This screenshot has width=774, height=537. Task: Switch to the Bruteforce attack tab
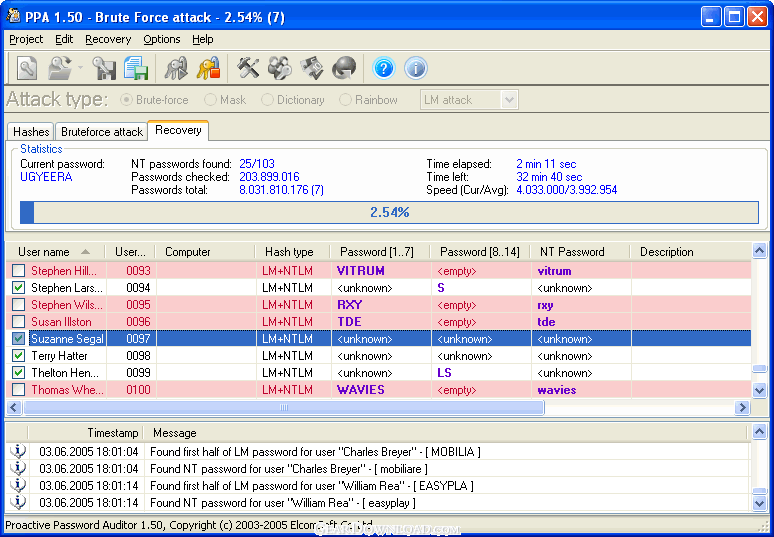(x=102, y=132)
